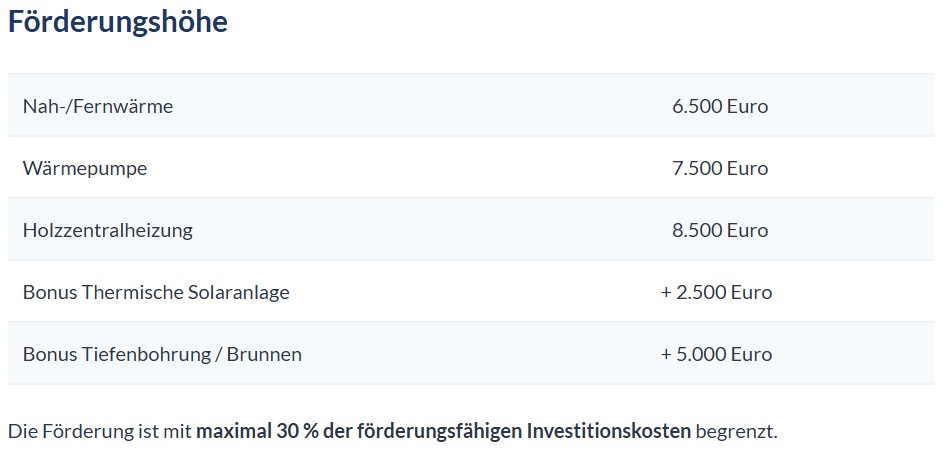Select the Nah-/Fernwärme row label
The width and height of the screenshot is (948, 457).
pos(97,106)
